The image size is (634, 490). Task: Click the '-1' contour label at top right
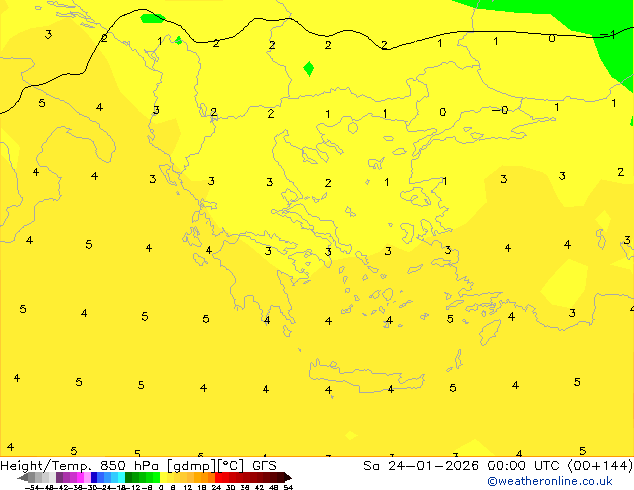tap(608, 34)
